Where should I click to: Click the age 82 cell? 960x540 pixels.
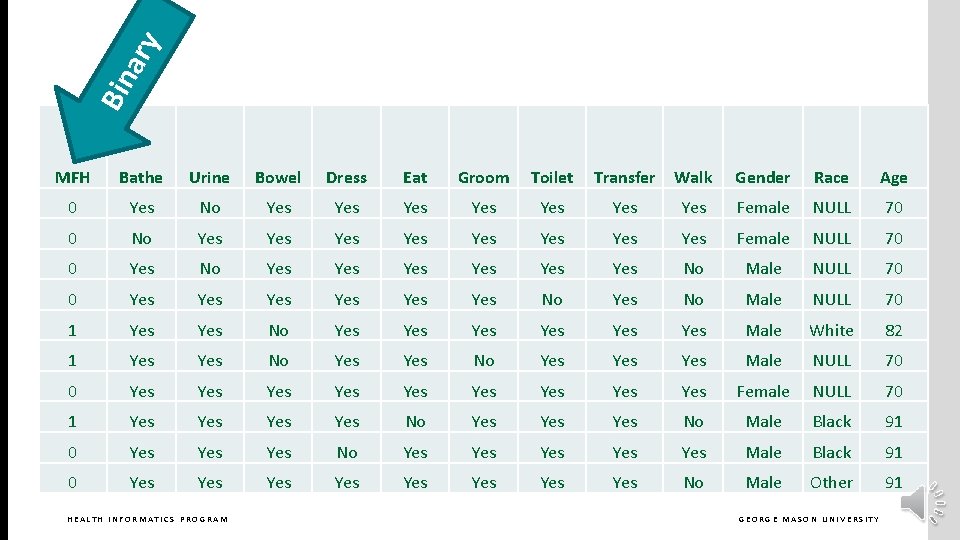pos(893,330)
